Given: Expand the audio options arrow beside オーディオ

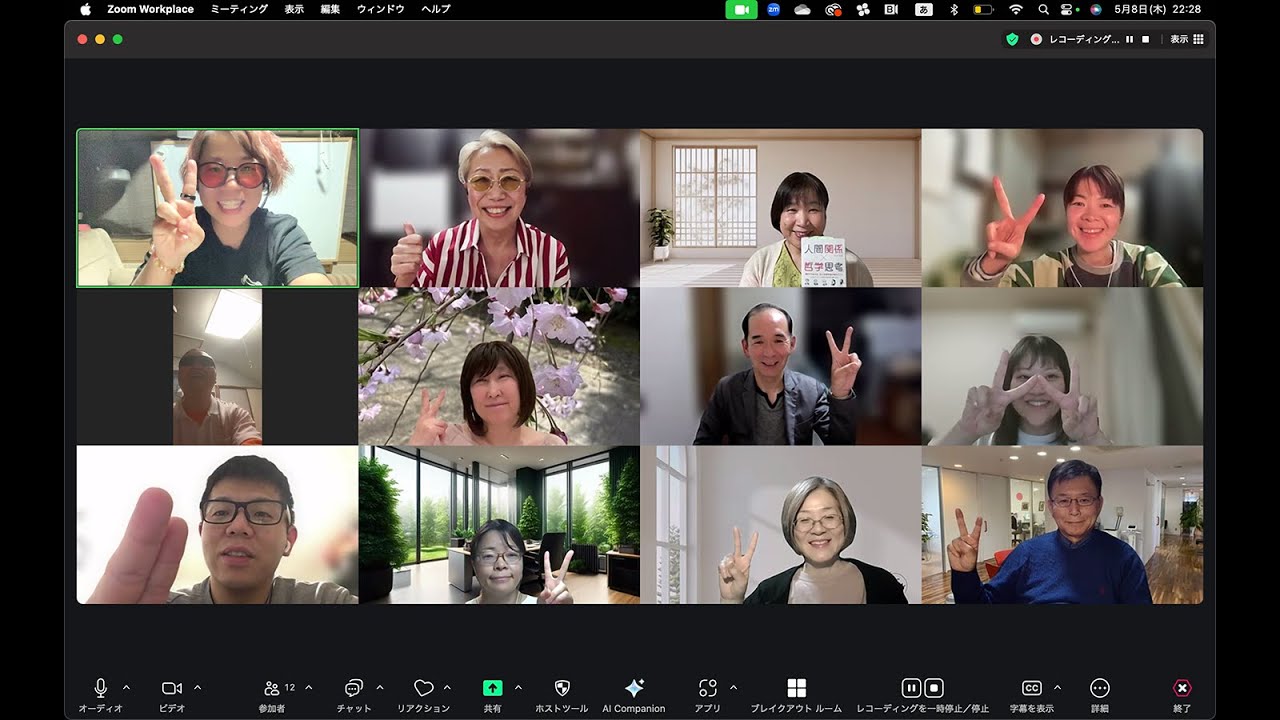Looking at the screenshot, I should (126, 687).
